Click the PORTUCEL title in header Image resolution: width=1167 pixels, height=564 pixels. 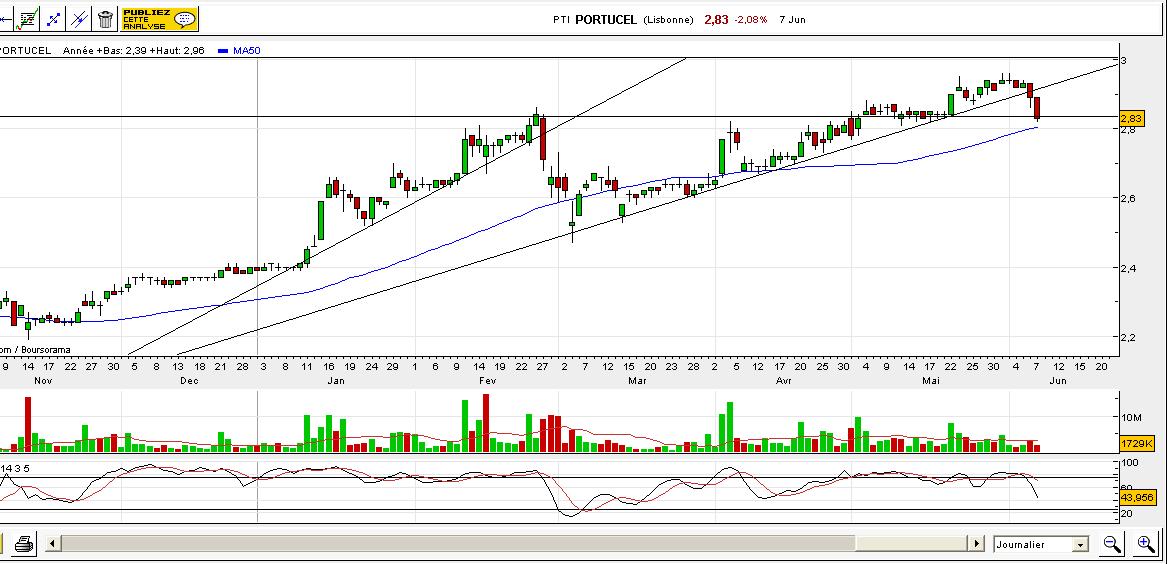pos(606,20)
